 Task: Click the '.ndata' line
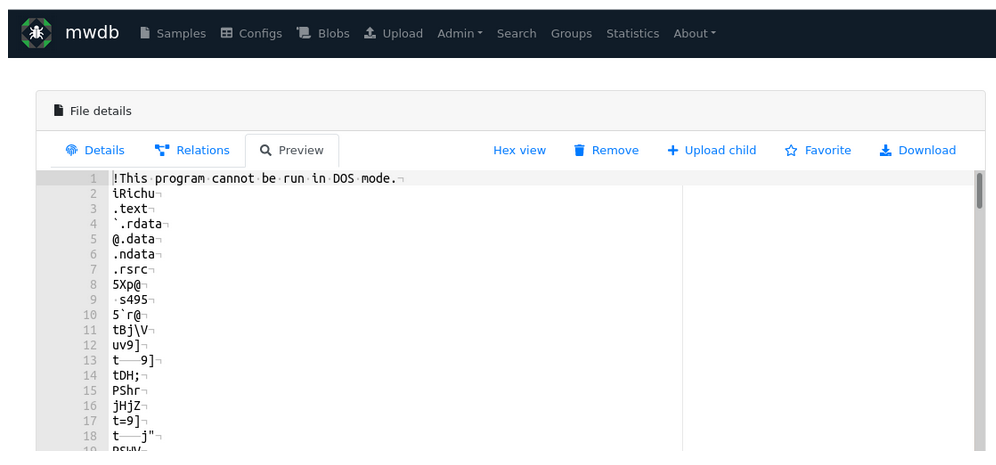point(133,255)
